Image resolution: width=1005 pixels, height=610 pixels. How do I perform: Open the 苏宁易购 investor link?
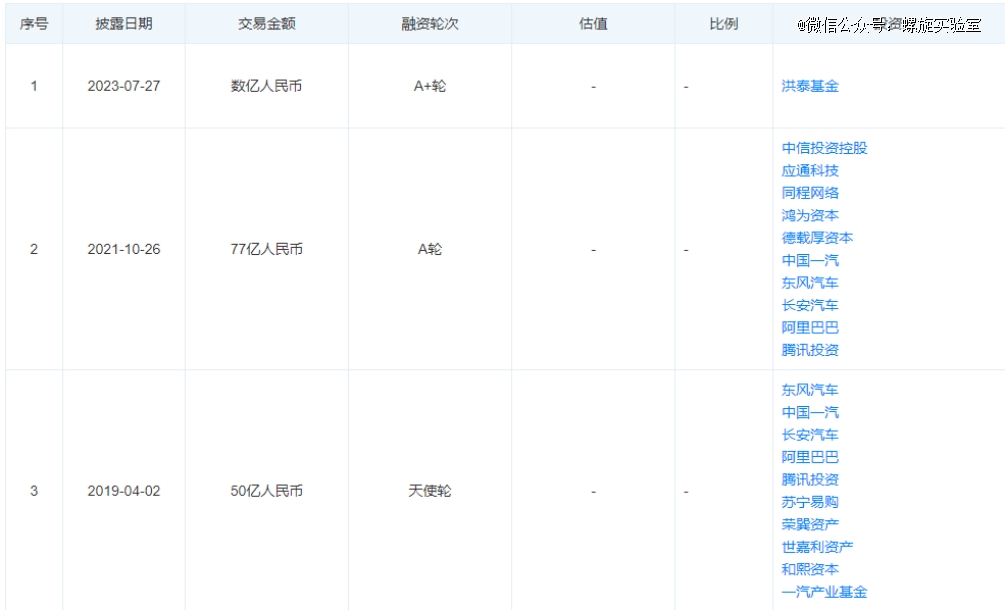point(810,502)
